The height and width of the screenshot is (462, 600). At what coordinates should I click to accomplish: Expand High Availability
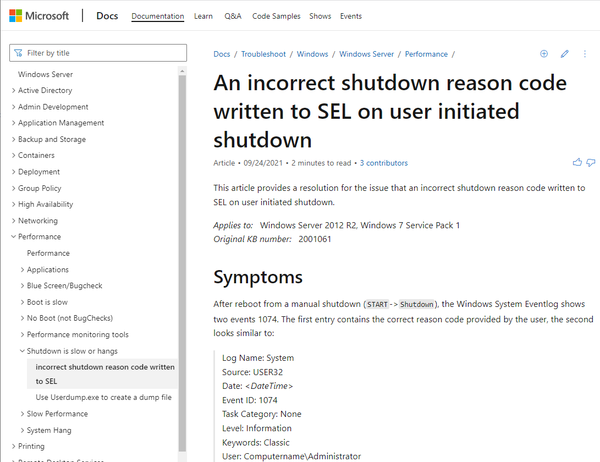point(42,204)
